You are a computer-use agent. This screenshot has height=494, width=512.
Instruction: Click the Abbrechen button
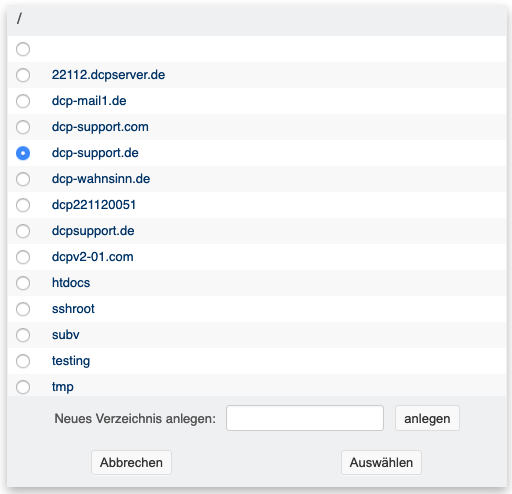coord(131,463)
